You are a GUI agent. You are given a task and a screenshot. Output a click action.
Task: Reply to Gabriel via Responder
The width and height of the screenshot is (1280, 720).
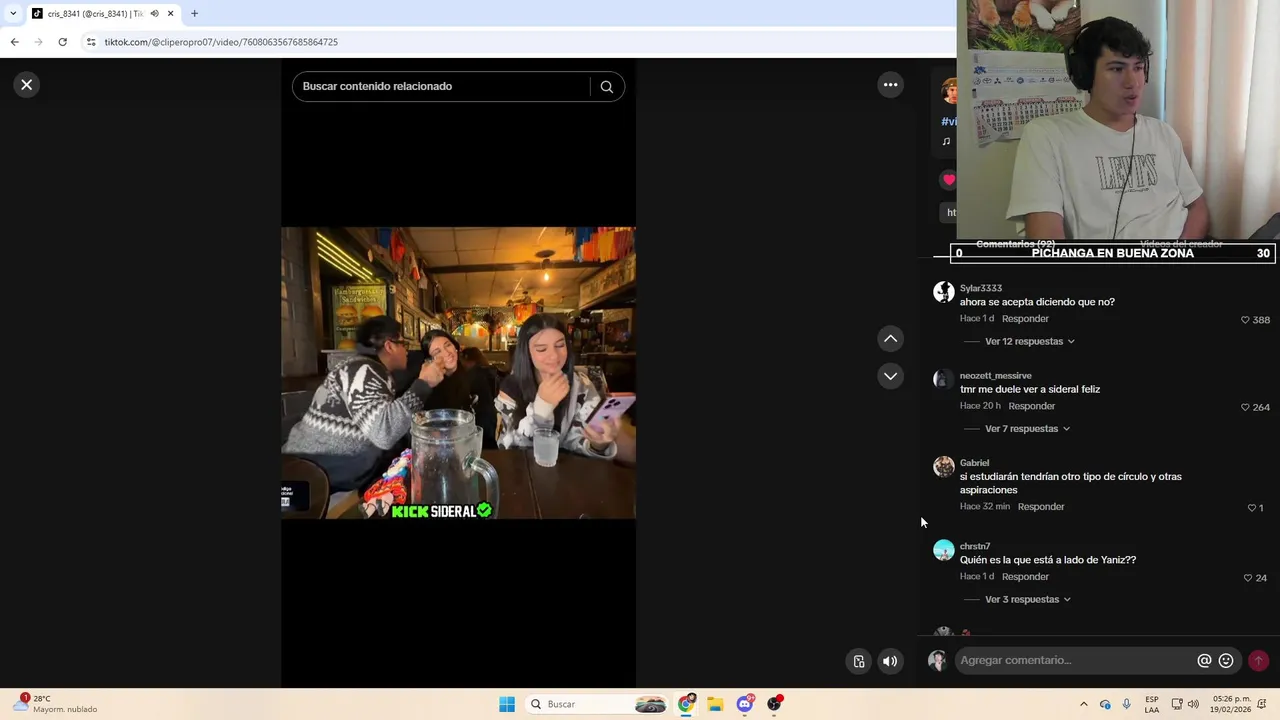1041,507
